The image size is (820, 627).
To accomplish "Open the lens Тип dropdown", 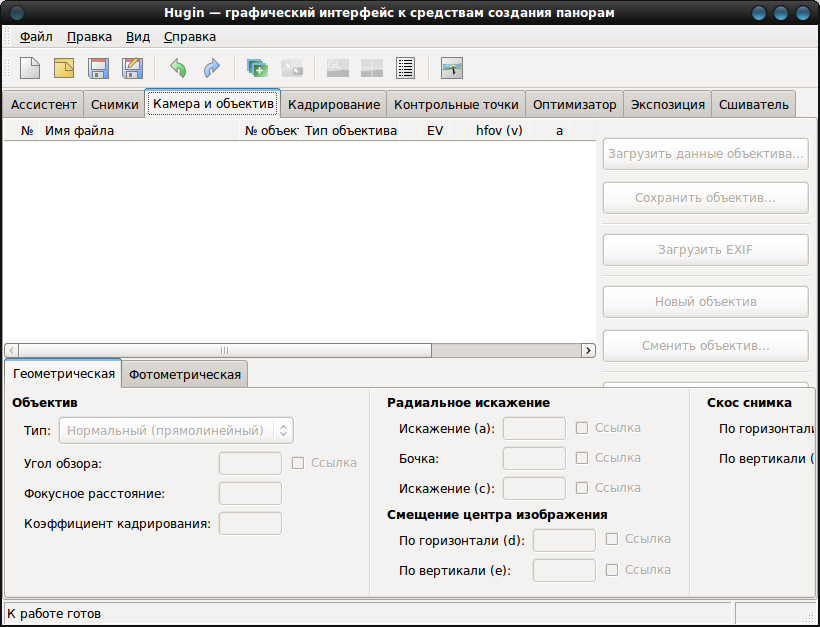I will point(176,430).
